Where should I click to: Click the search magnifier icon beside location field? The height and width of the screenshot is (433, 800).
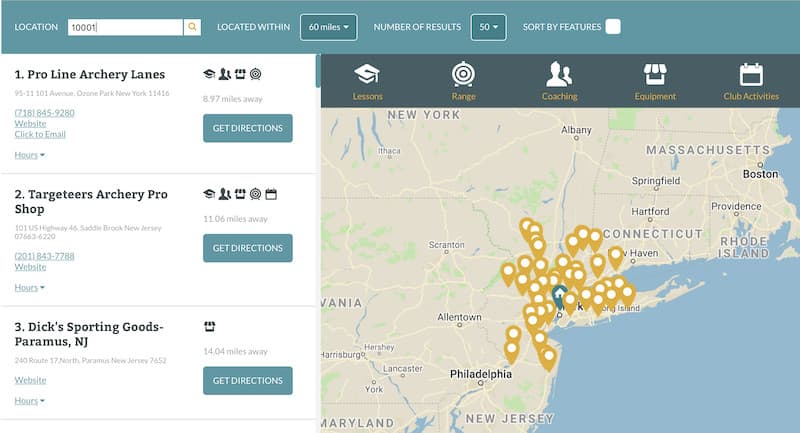click(x=193, y=27)
